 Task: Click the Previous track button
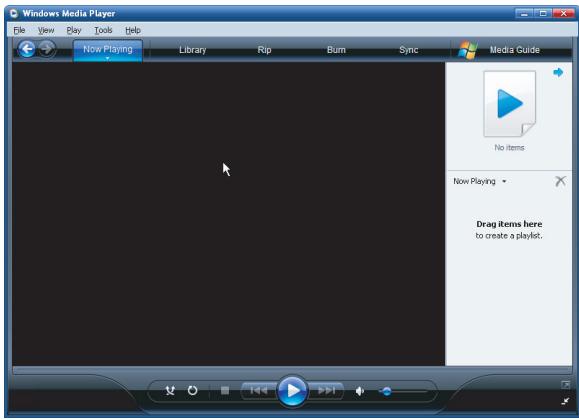[259, 390]
